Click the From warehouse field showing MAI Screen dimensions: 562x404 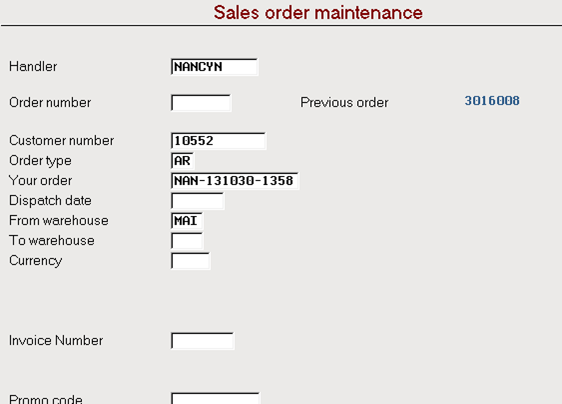pyautogui.click(x=187, y=221)
